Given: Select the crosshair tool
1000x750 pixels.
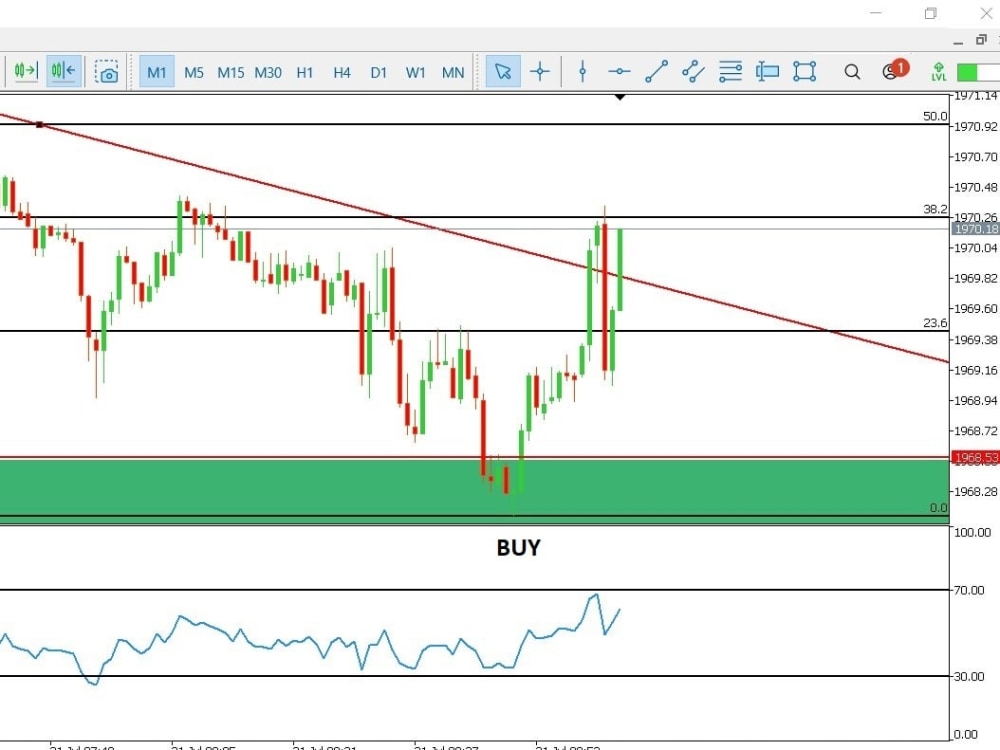Looking at the screenshot, I should coord(540,71).
